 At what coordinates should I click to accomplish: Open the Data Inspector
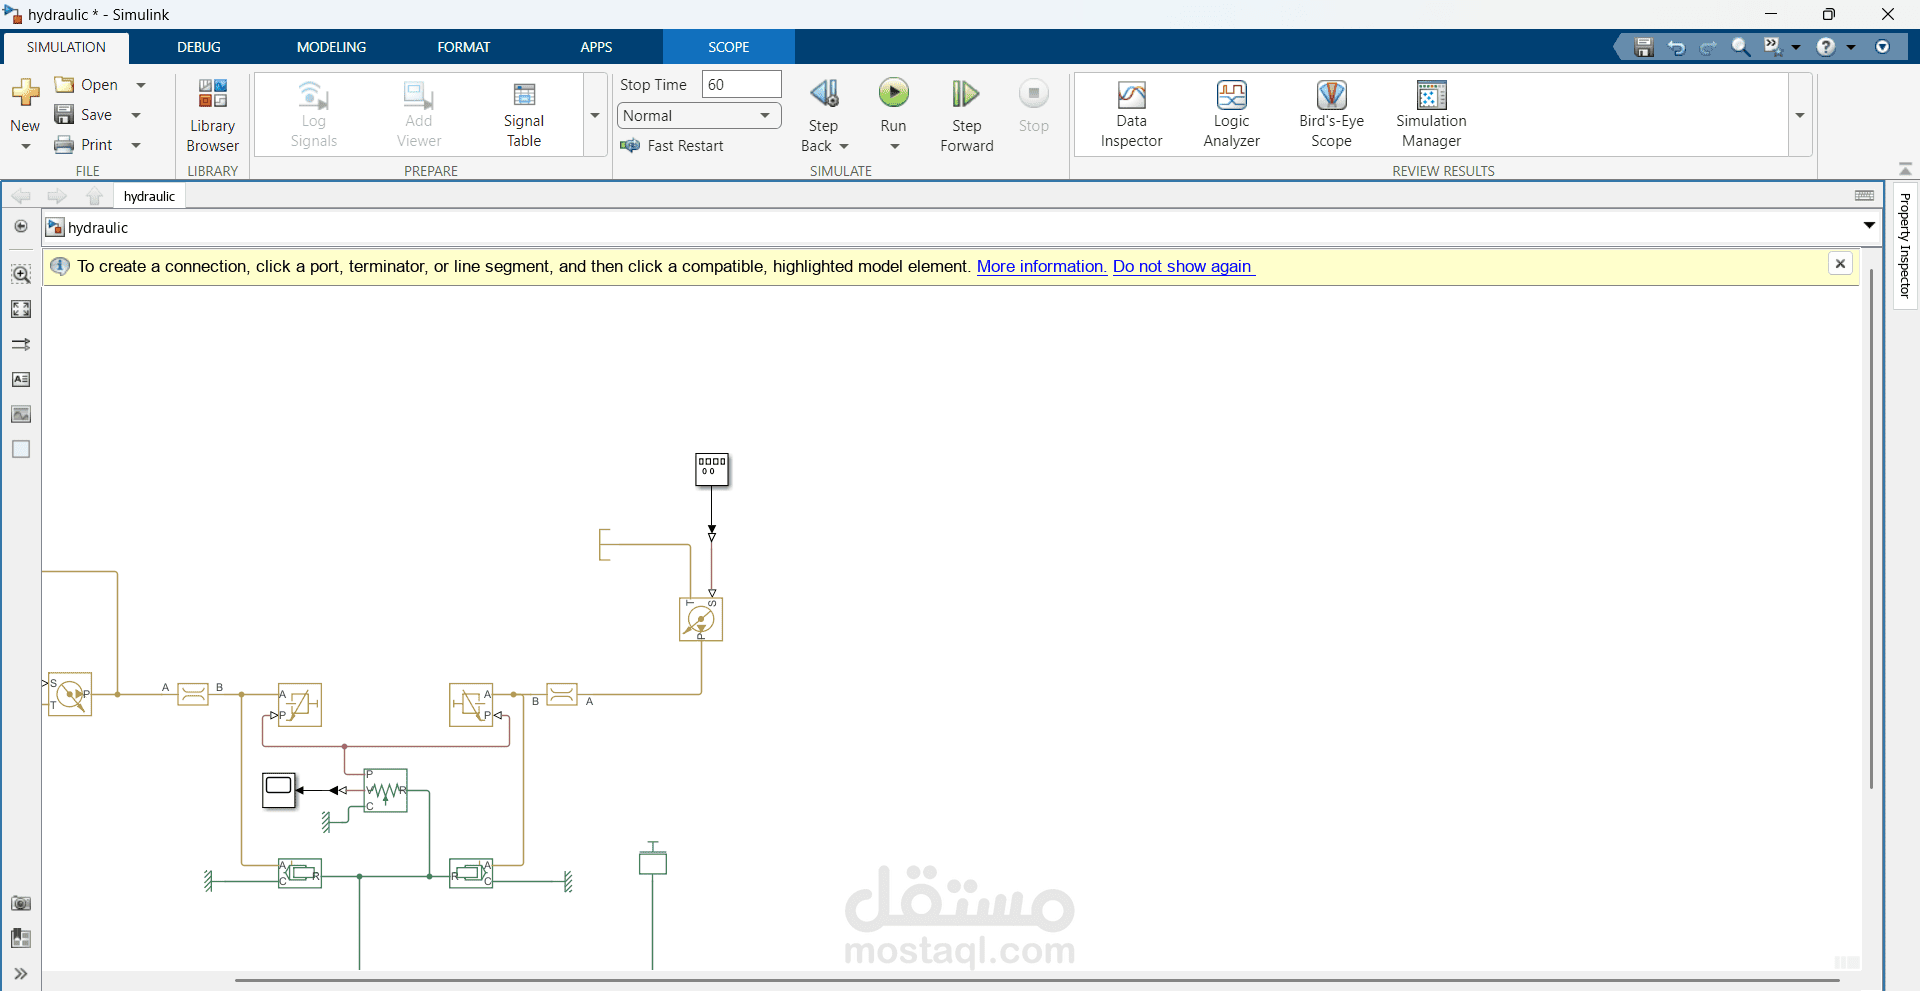(1131, 114)
